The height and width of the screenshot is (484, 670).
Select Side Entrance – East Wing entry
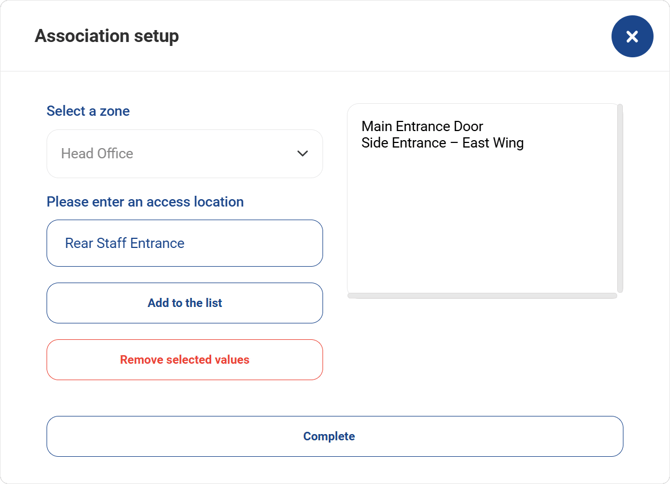(442, 143)
